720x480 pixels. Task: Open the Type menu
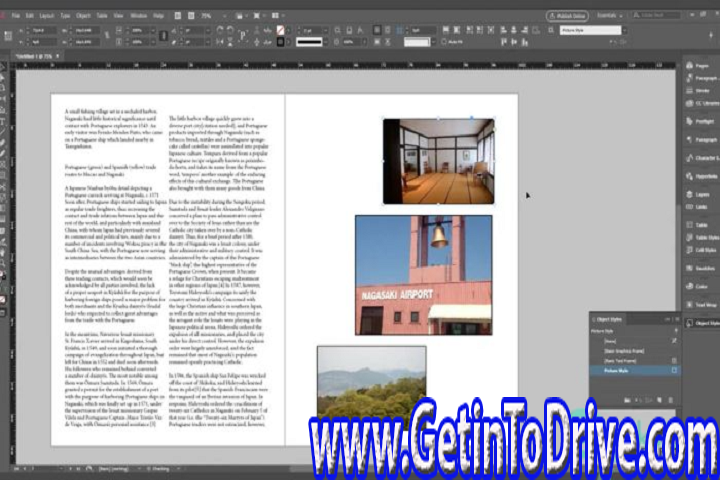[x=65, y=16]
